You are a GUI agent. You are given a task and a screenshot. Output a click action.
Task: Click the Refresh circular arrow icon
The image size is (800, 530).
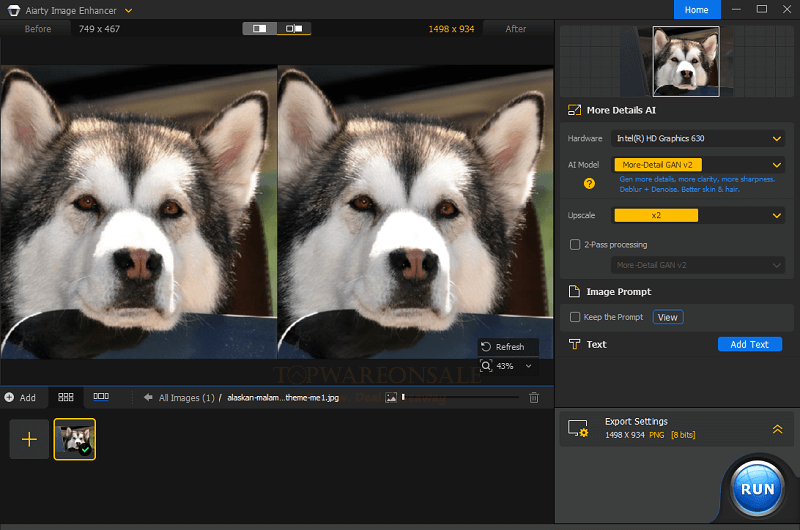tap(486, 347)
